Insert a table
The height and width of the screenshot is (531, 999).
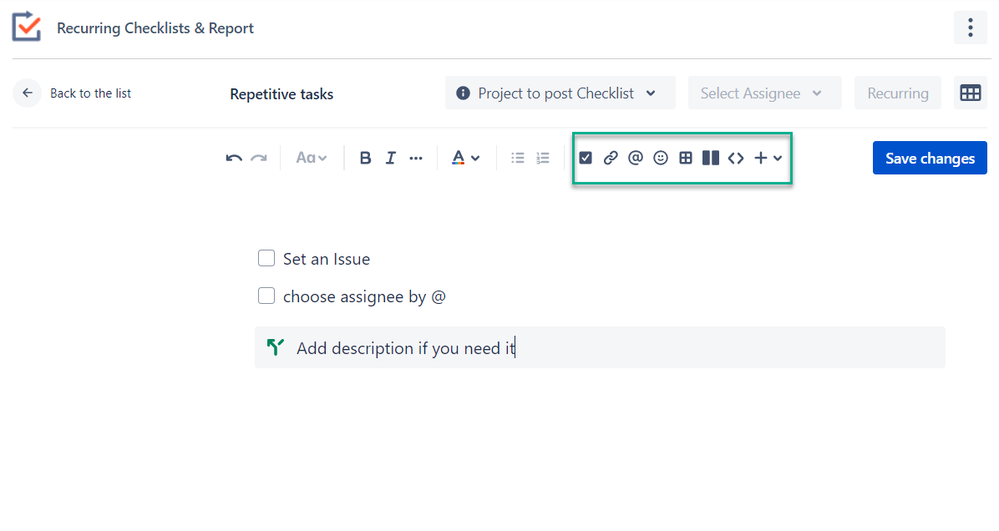(x=686, y=158)
